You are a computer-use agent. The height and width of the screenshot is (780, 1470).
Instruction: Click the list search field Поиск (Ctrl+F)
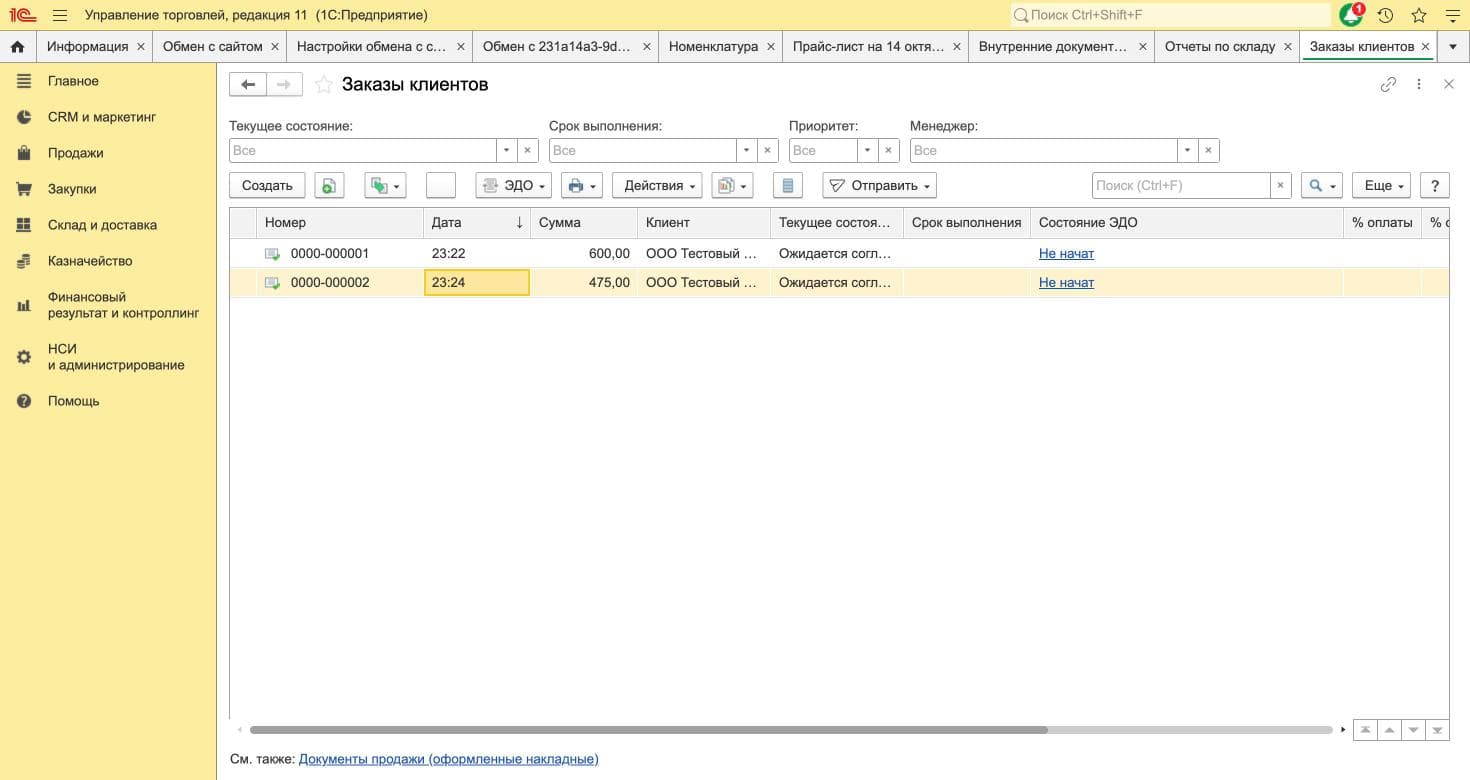tap(1181, 185)
